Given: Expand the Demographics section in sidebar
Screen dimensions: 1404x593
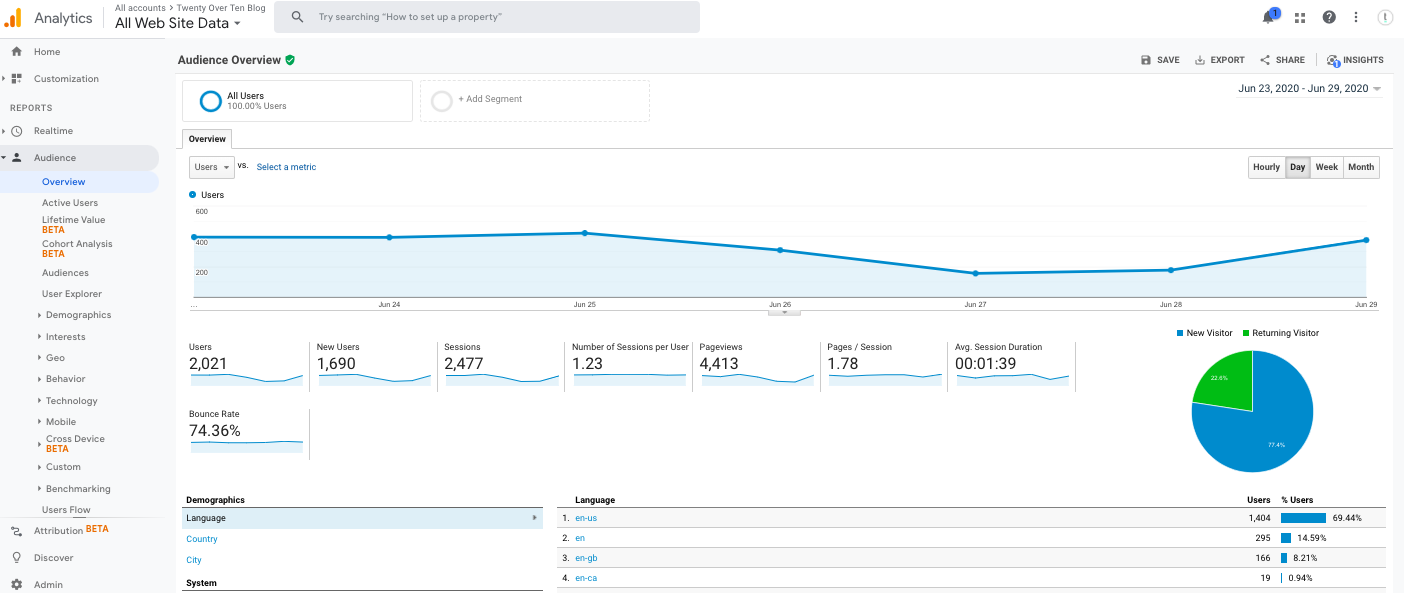Looking at the screenshot, I should click(x=78, y=315).
